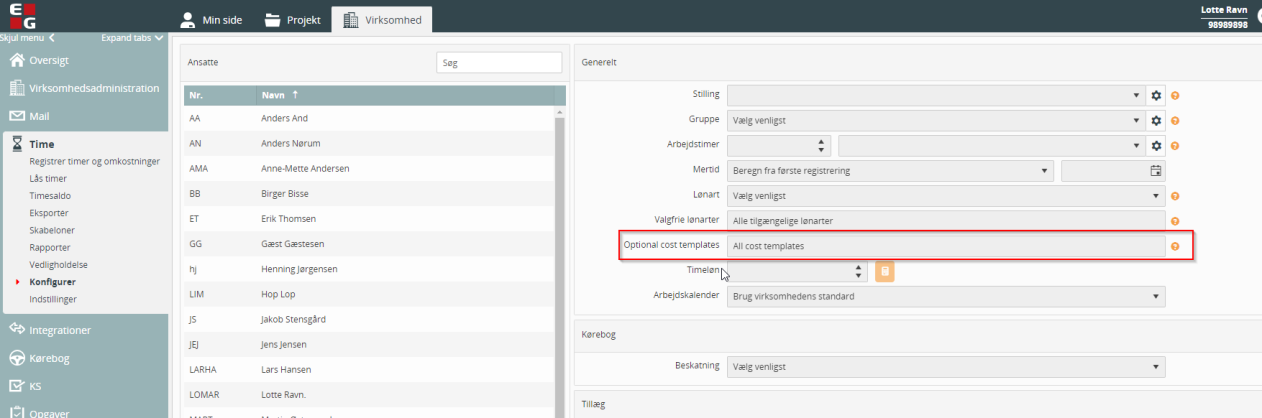Click the help icon next to Valgfrie lønarter
1262x418 pixels.
point(1175,221)
